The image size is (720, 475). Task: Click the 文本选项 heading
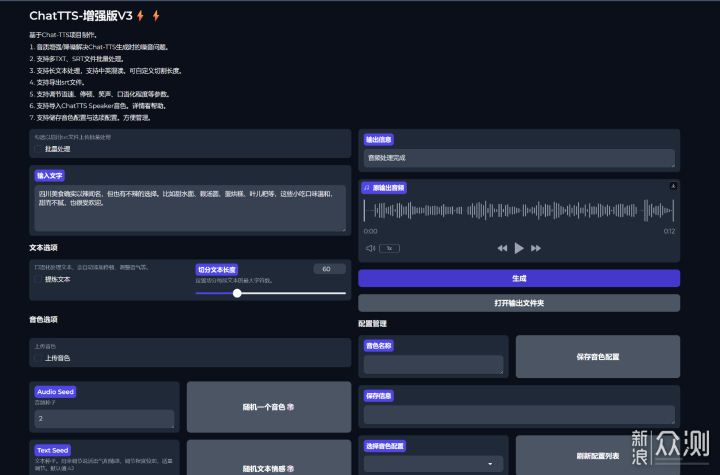click(44, 248)
